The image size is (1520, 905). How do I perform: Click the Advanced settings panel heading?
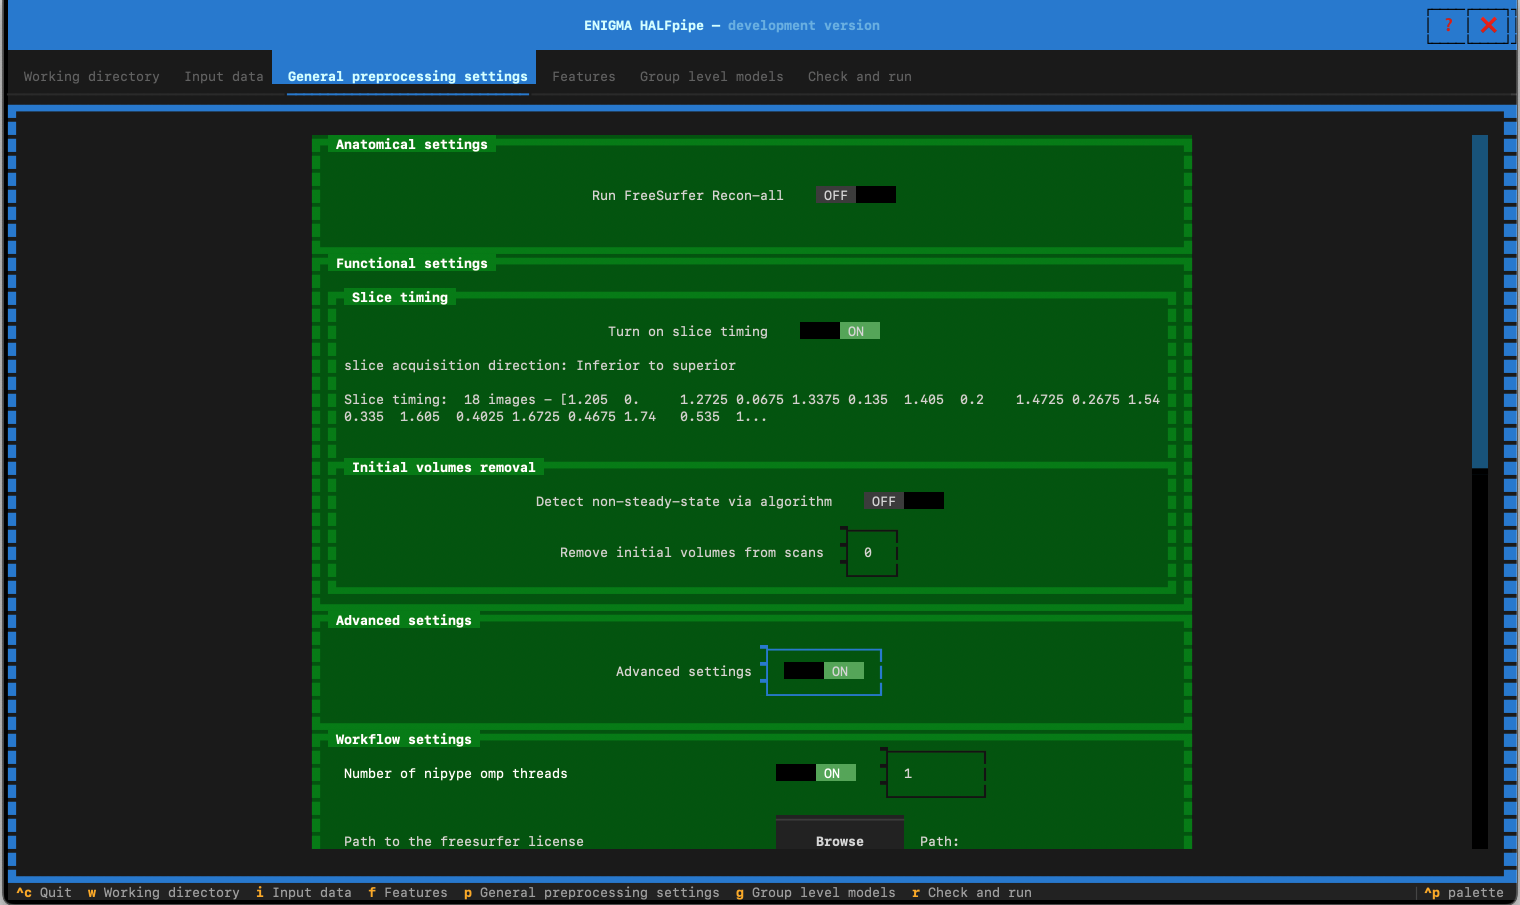(404, 620)
